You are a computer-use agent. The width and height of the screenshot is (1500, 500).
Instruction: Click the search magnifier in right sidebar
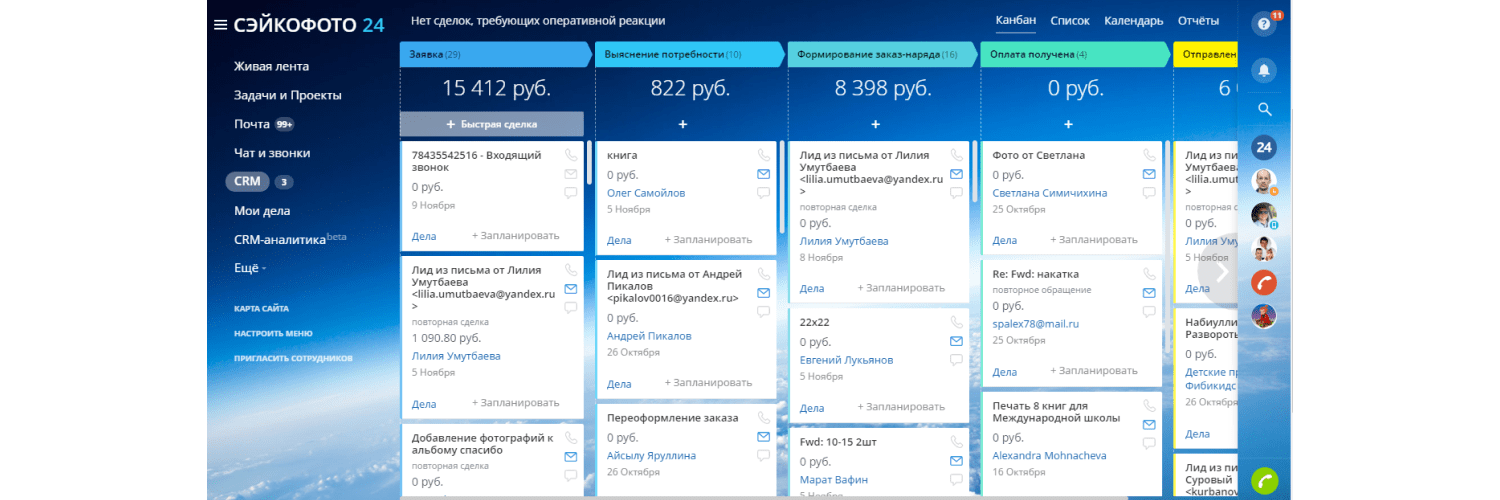click(1264, 109)
